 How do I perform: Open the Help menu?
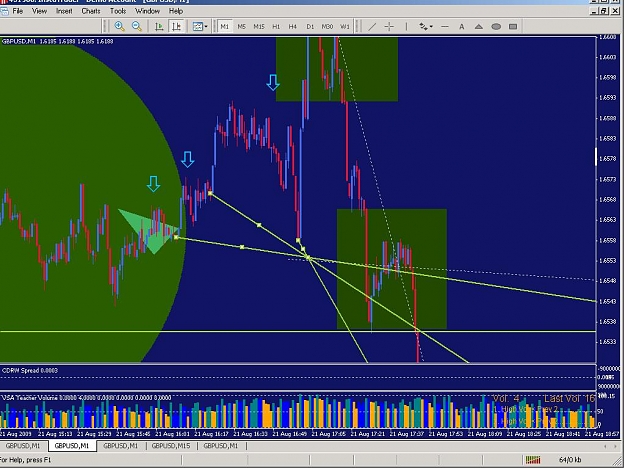pyautogui.click(x=176, y=11)
